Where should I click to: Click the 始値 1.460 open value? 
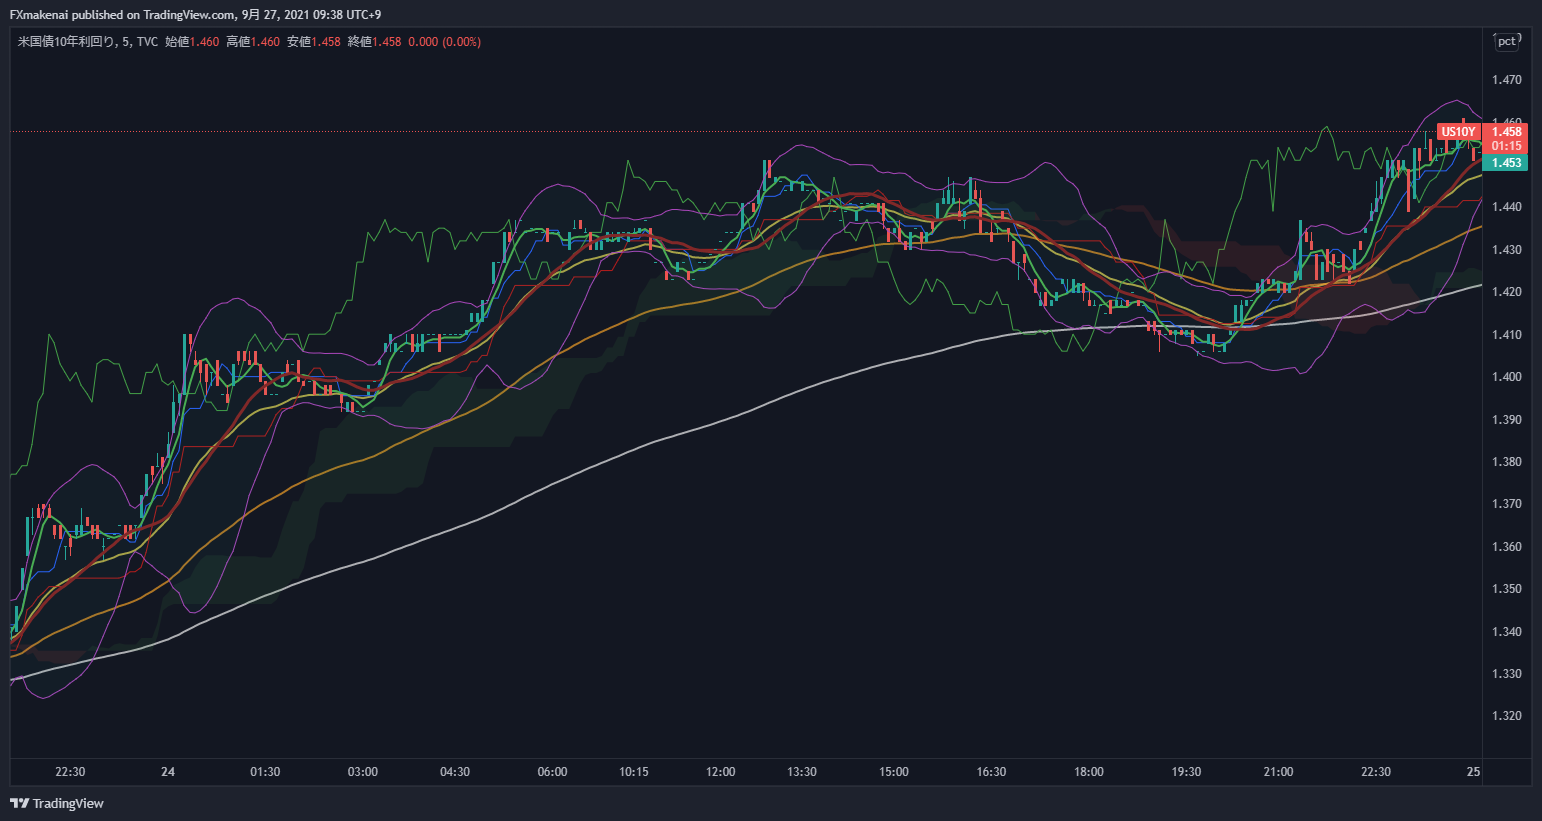pos(192,42)
